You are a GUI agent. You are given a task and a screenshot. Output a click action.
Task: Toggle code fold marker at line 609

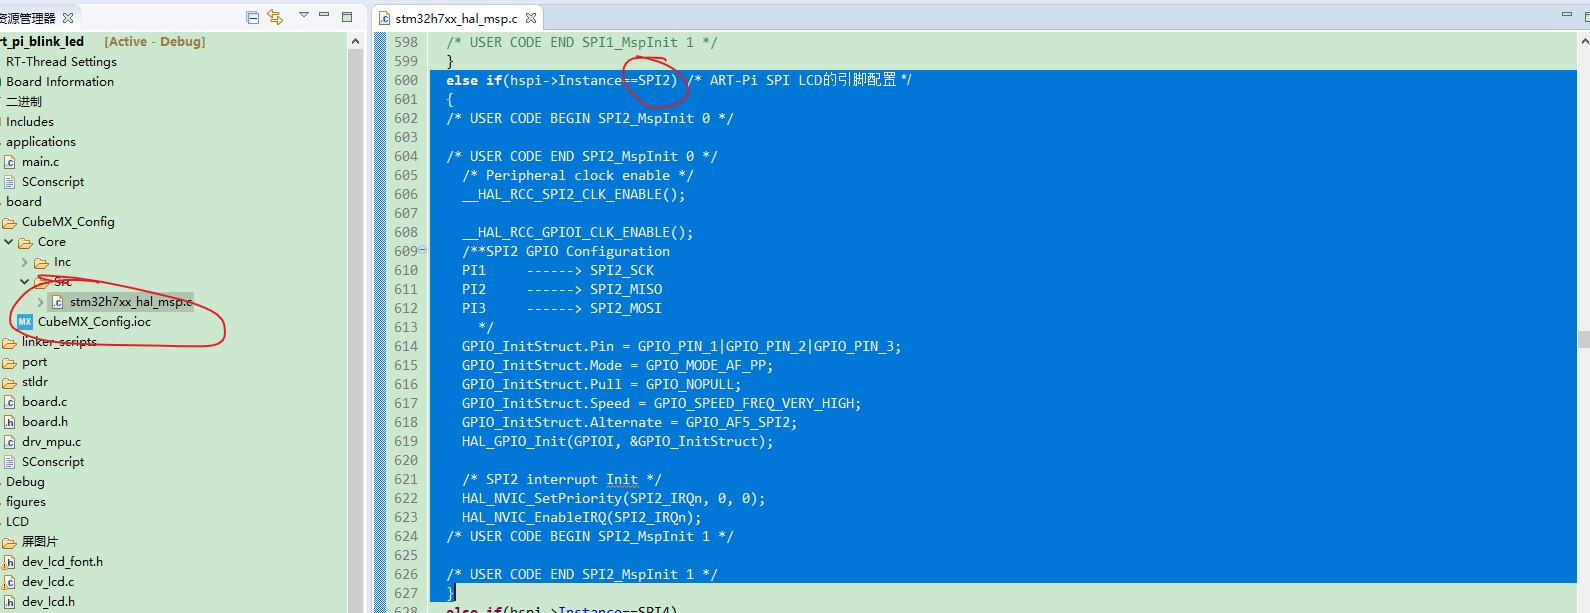click(422, 250)
